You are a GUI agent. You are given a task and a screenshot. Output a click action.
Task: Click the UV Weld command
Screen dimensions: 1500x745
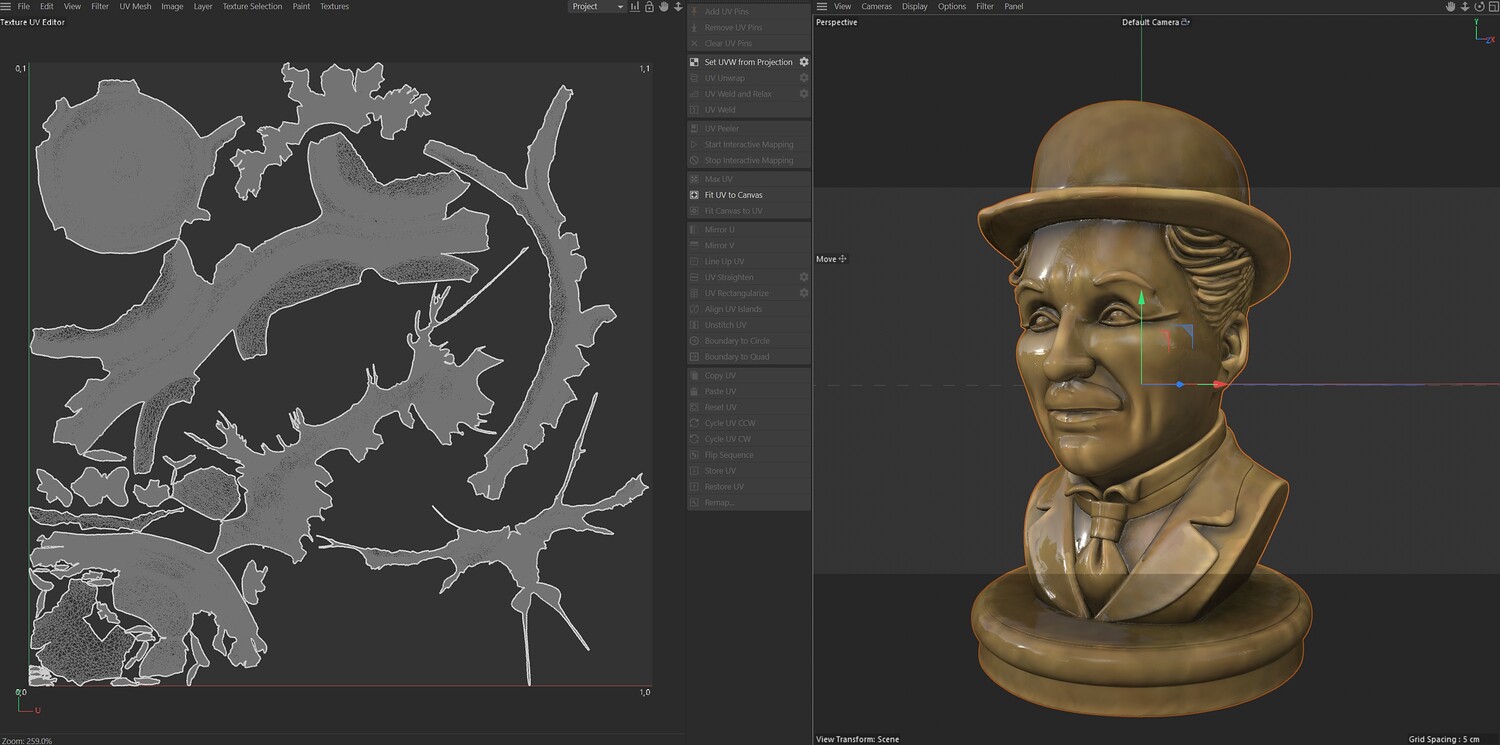pos(749,110)
